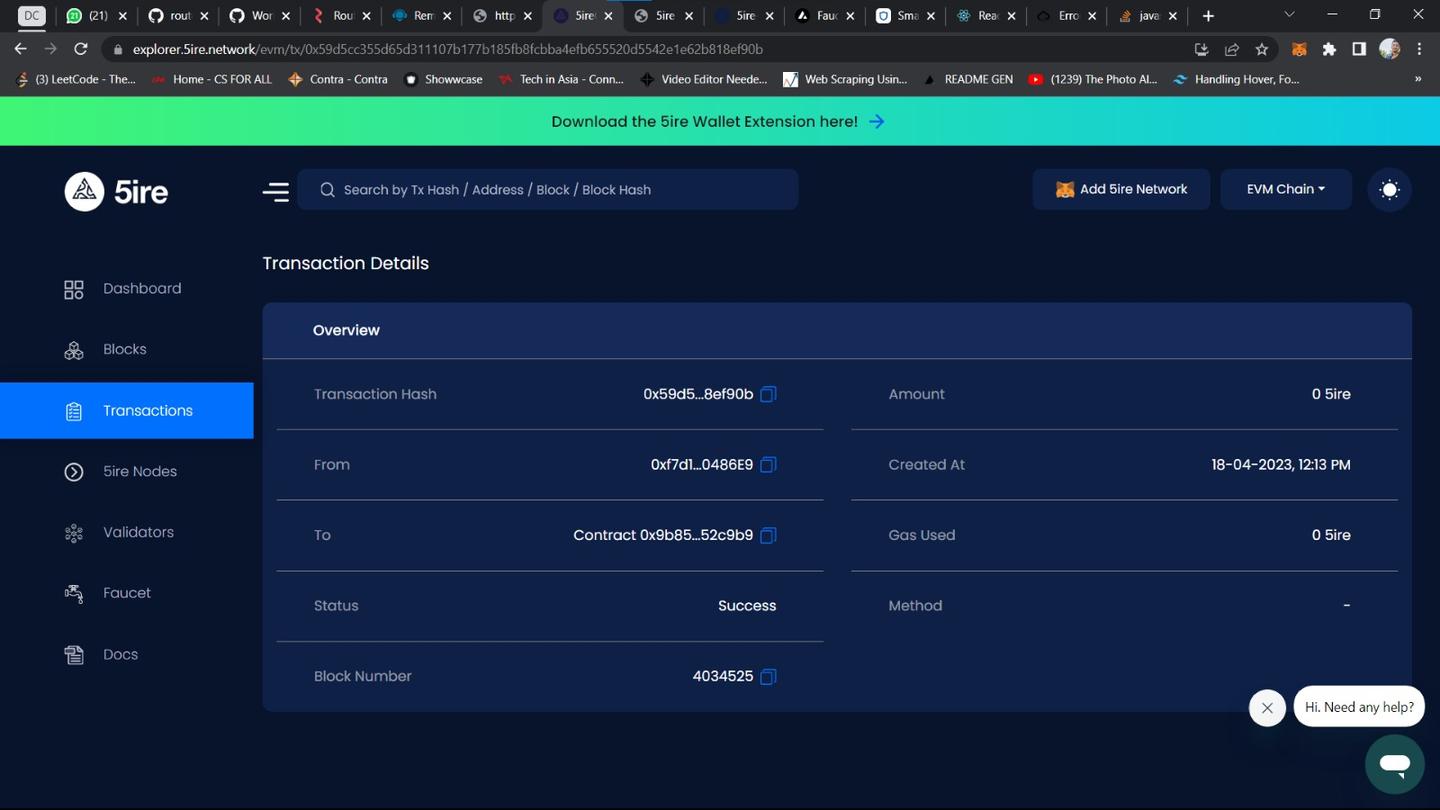Open the Web Scraping Usin... bookmark
Viewport: 1440px width, 810px height.
point(845,79)
